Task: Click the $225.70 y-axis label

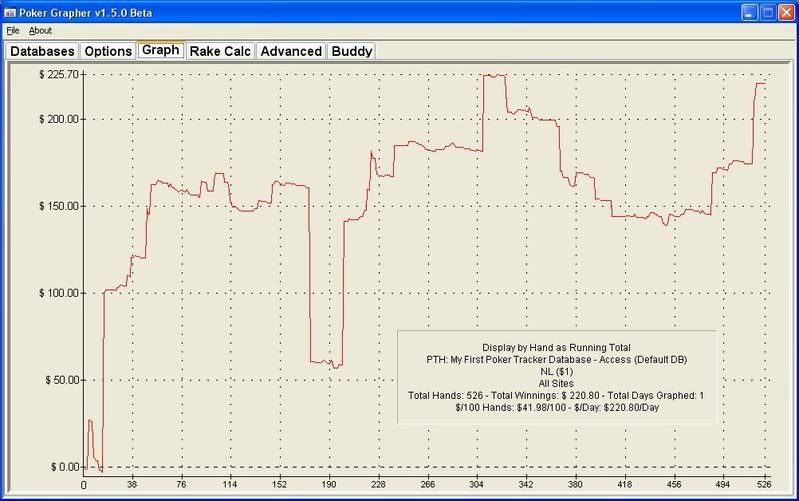Action: 58,74
